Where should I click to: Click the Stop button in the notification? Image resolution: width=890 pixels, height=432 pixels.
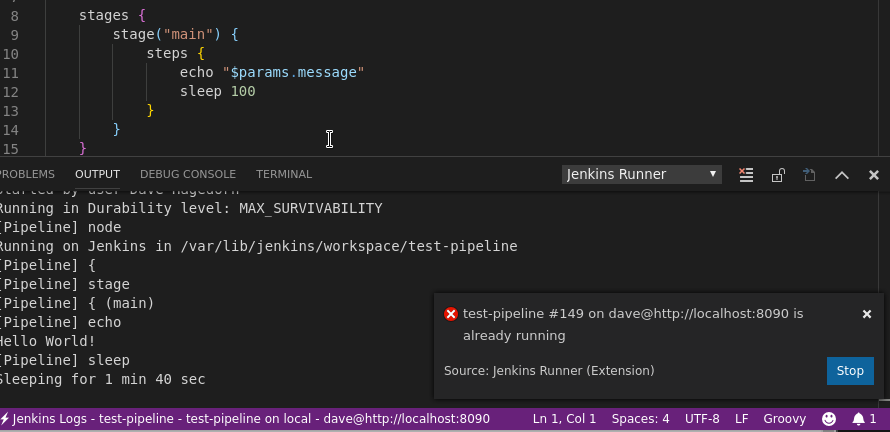[850, 371]
